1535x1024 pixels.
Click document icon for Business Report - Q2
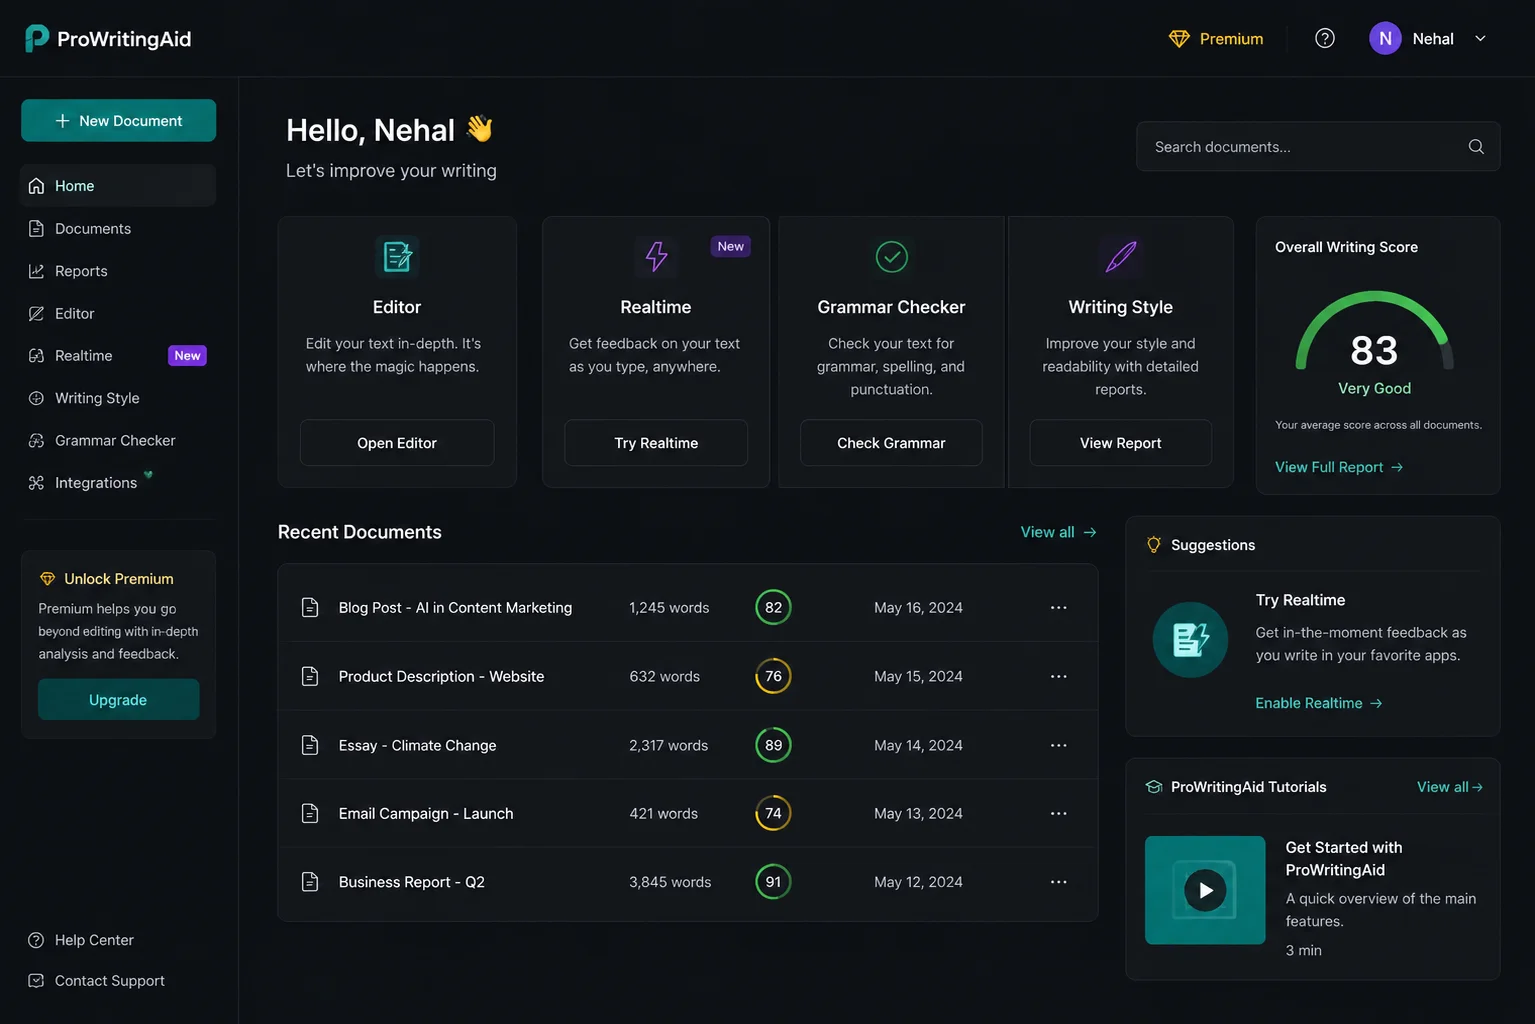310,882
